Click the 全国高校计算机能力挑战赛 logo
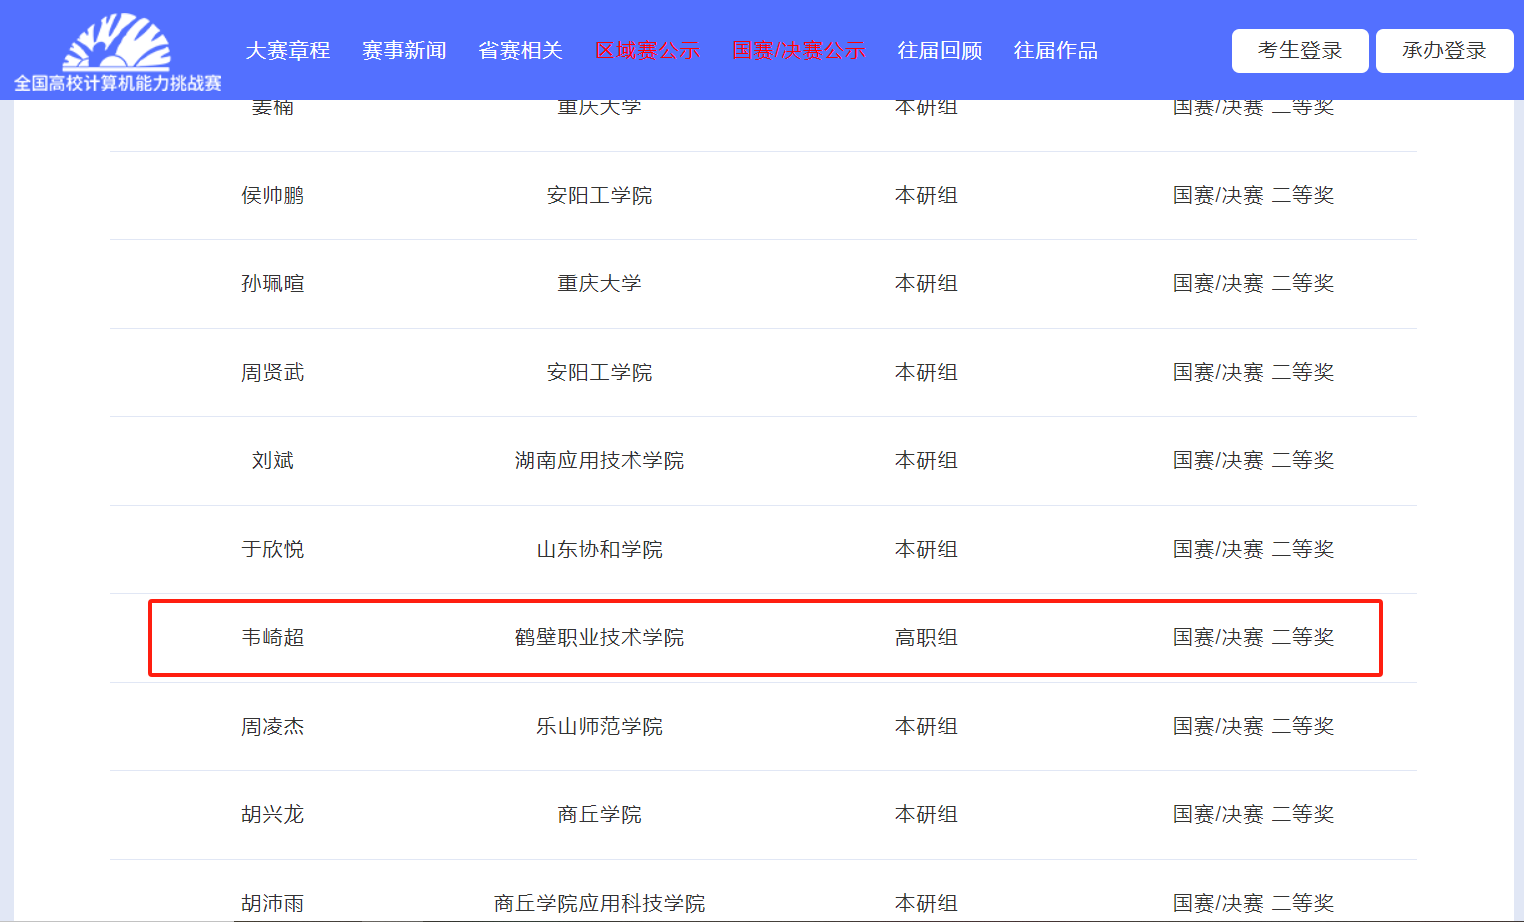1524x922 pixels. pyautogui.click(x=117, y=52)
